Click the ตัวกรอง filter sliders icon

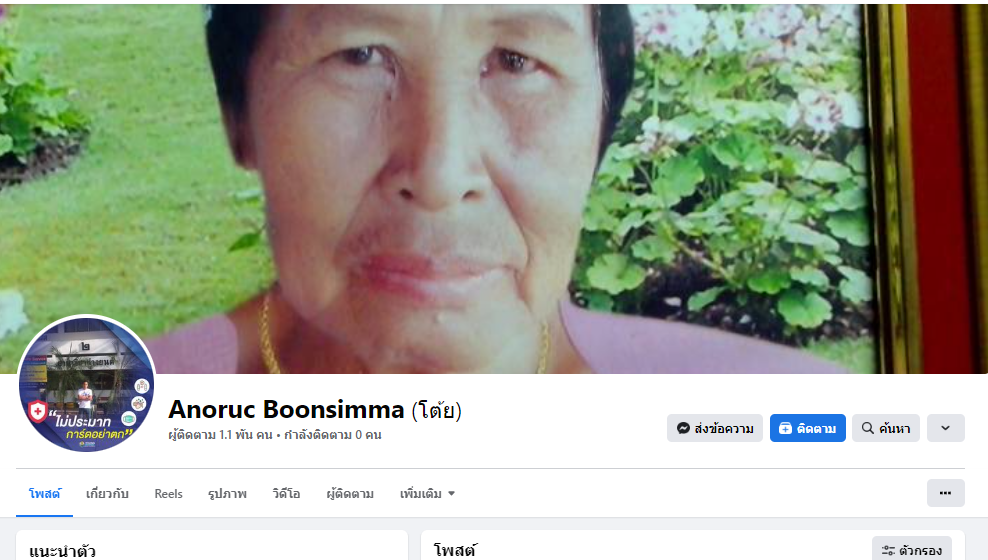click(888, 551)
